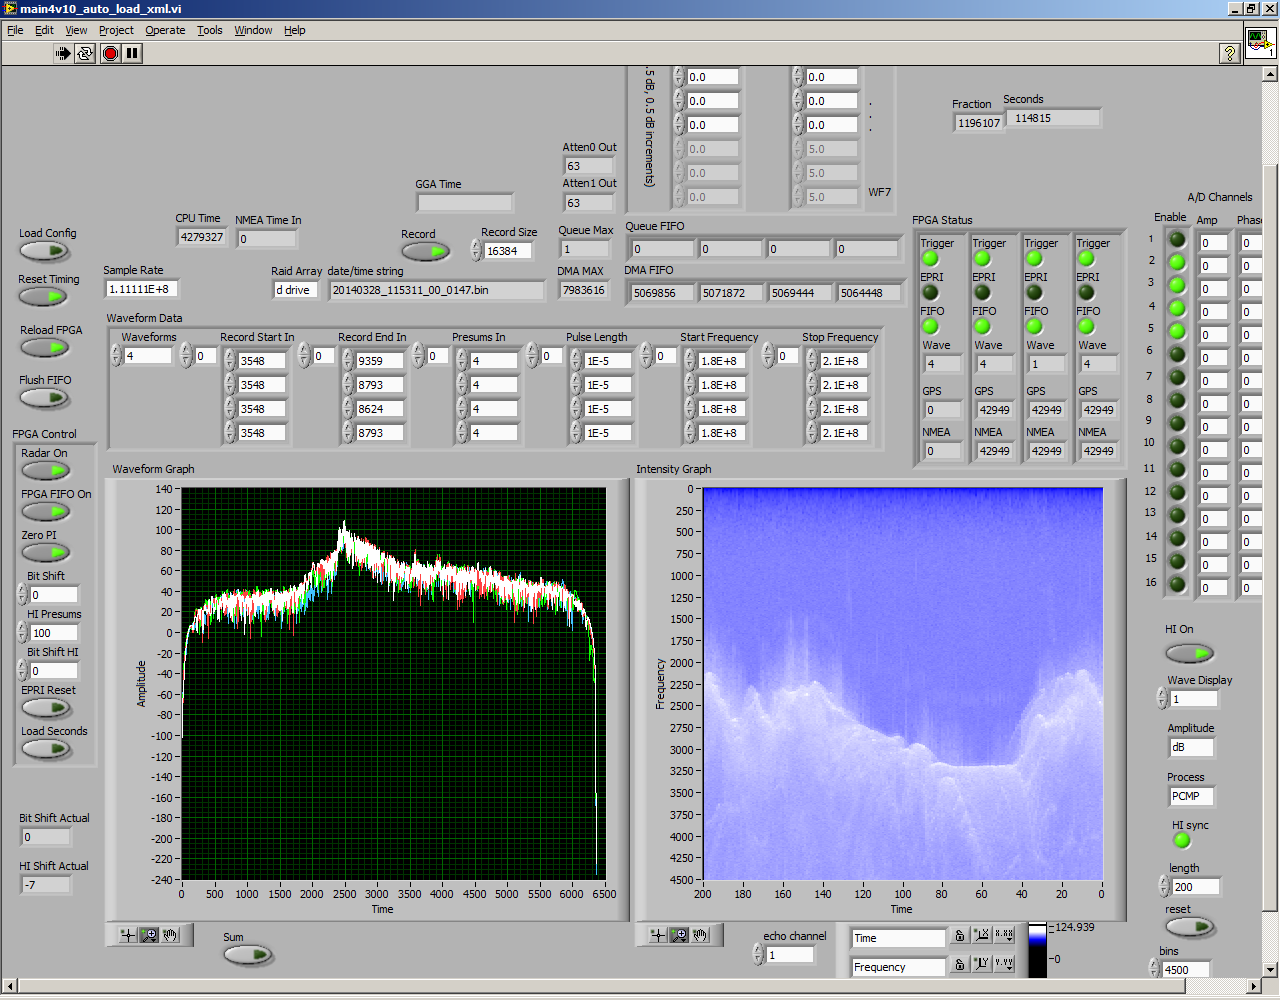Open the Process PCMP selector
The image size is (1280, 1000).
pyautogui.click(x=1190, y=796)
